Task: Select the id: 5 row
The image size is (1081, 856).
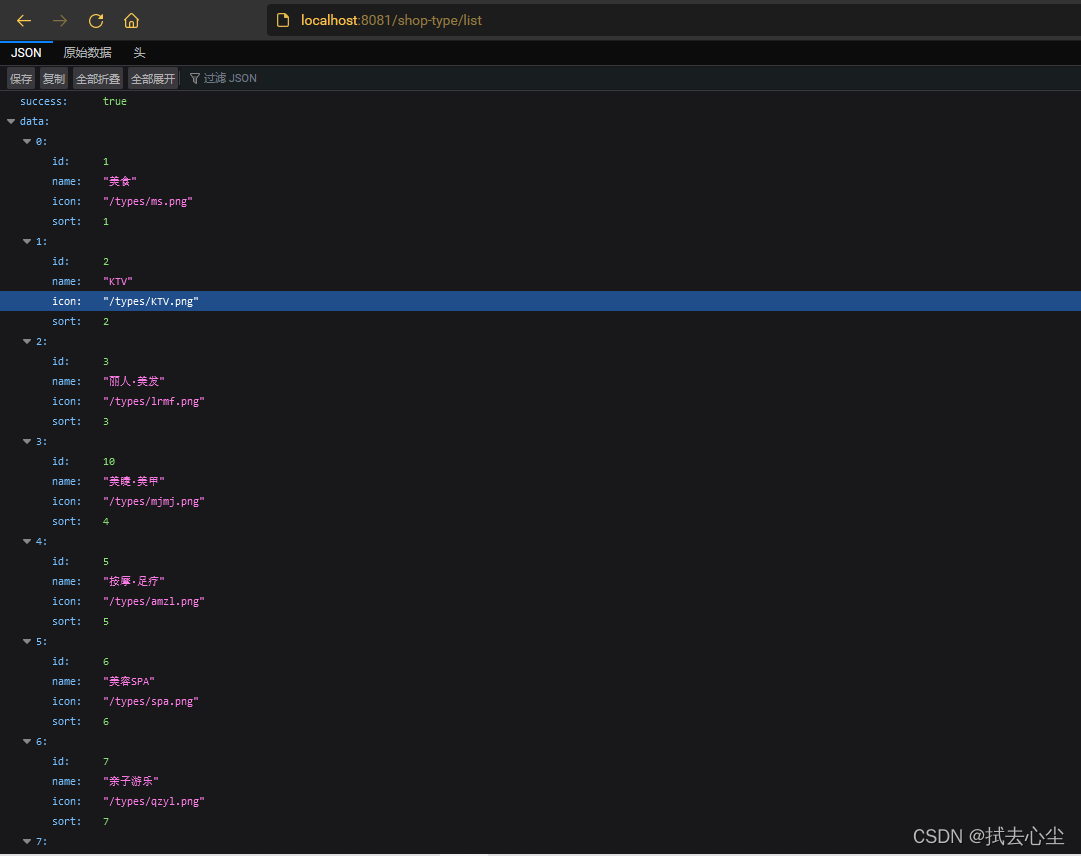Action: (x=540, y=561)
